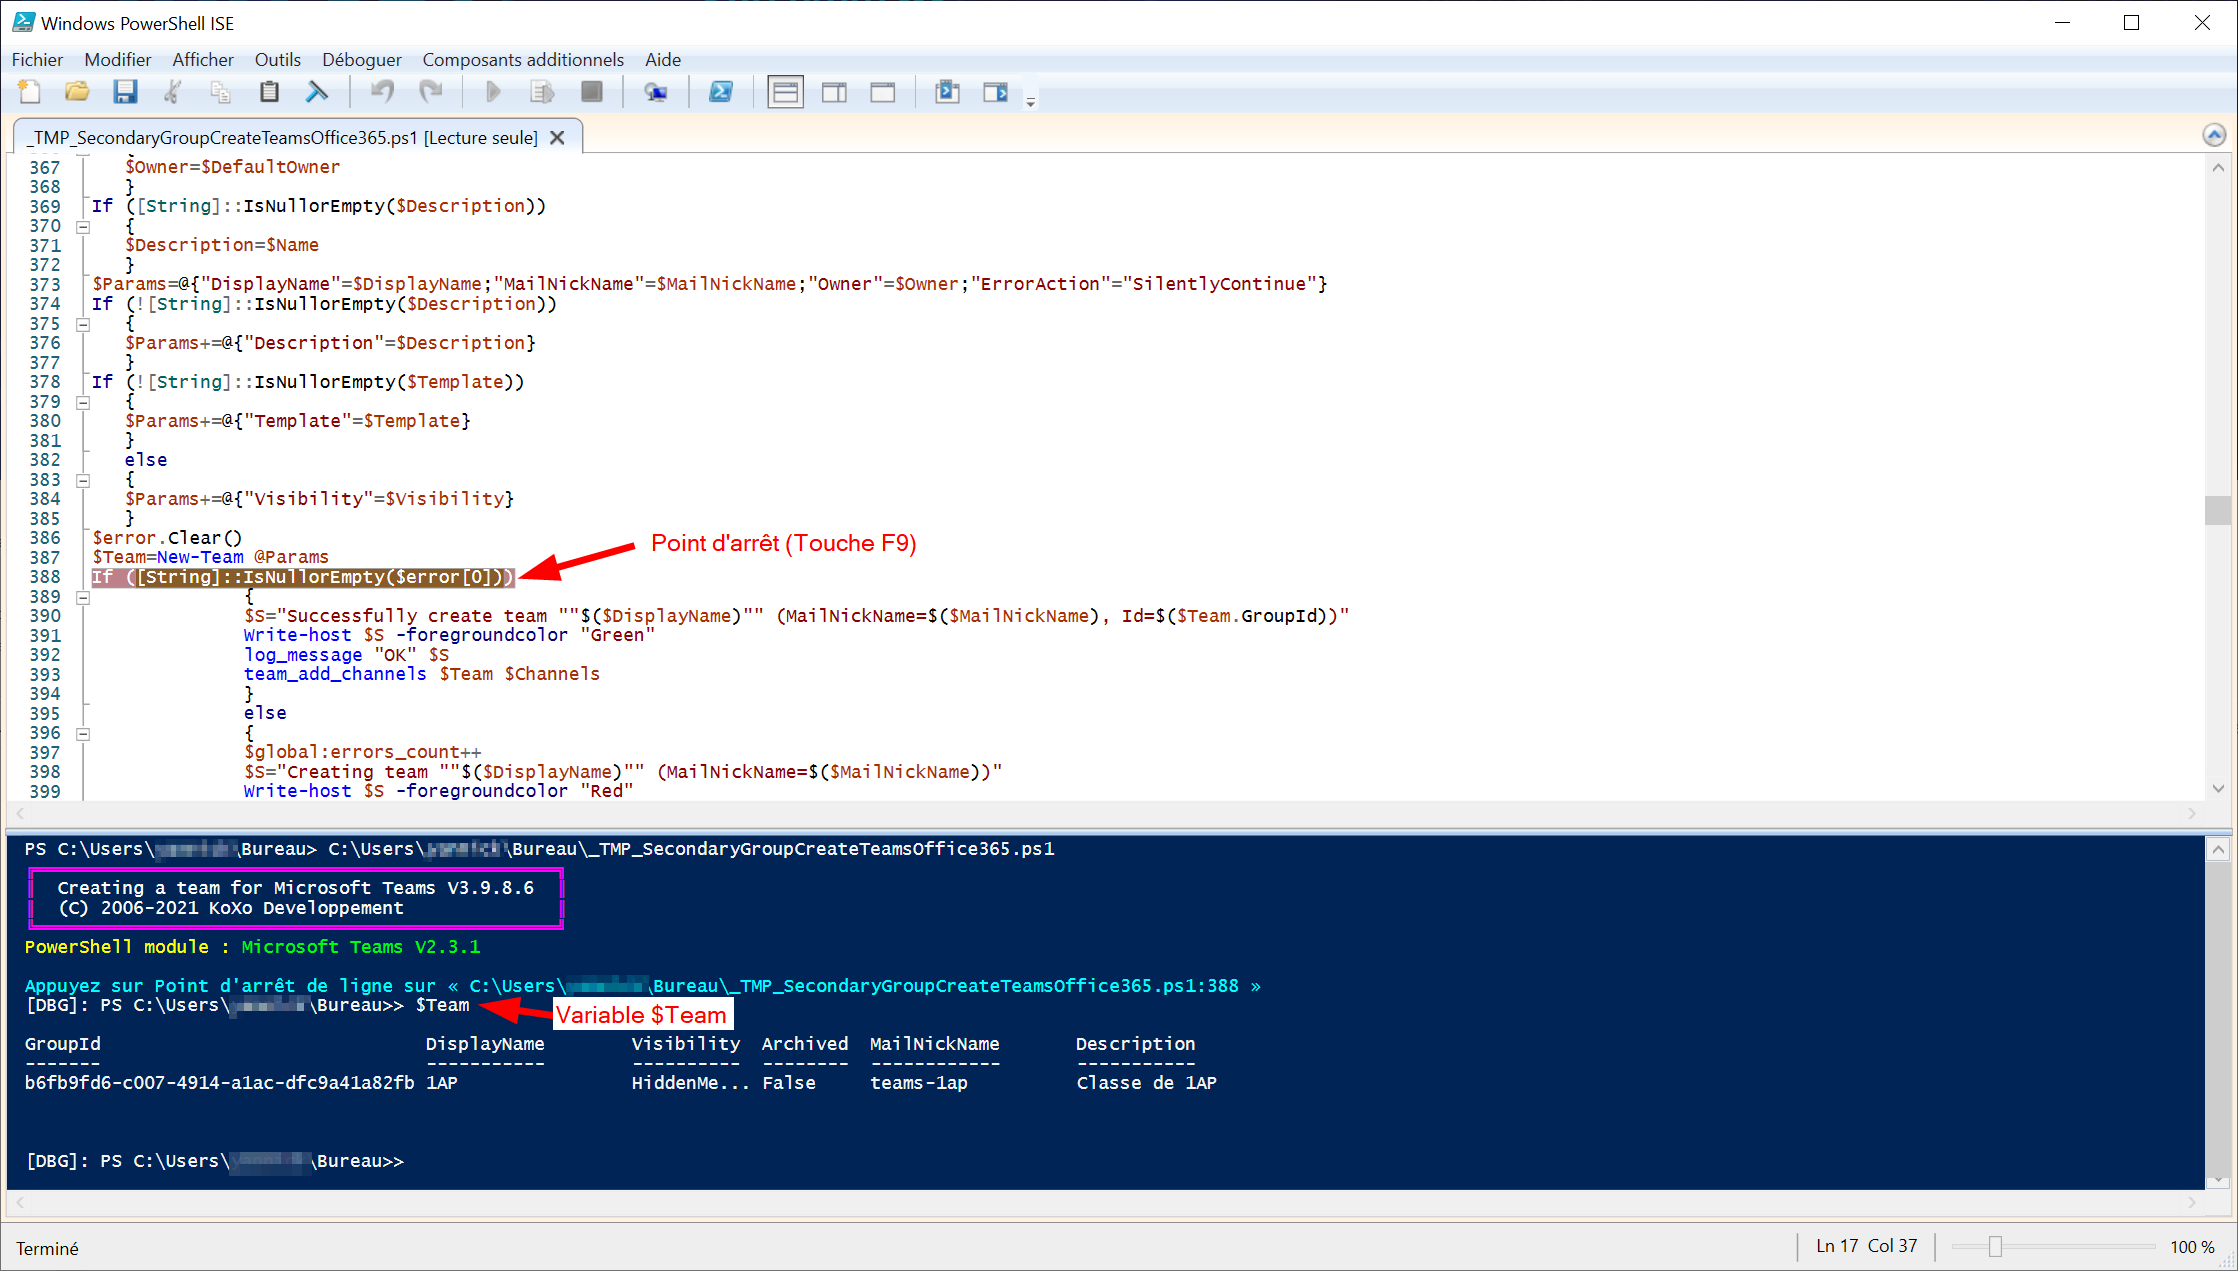
Task: Collapse code block at line 375
Action: (x=84, y=324)
